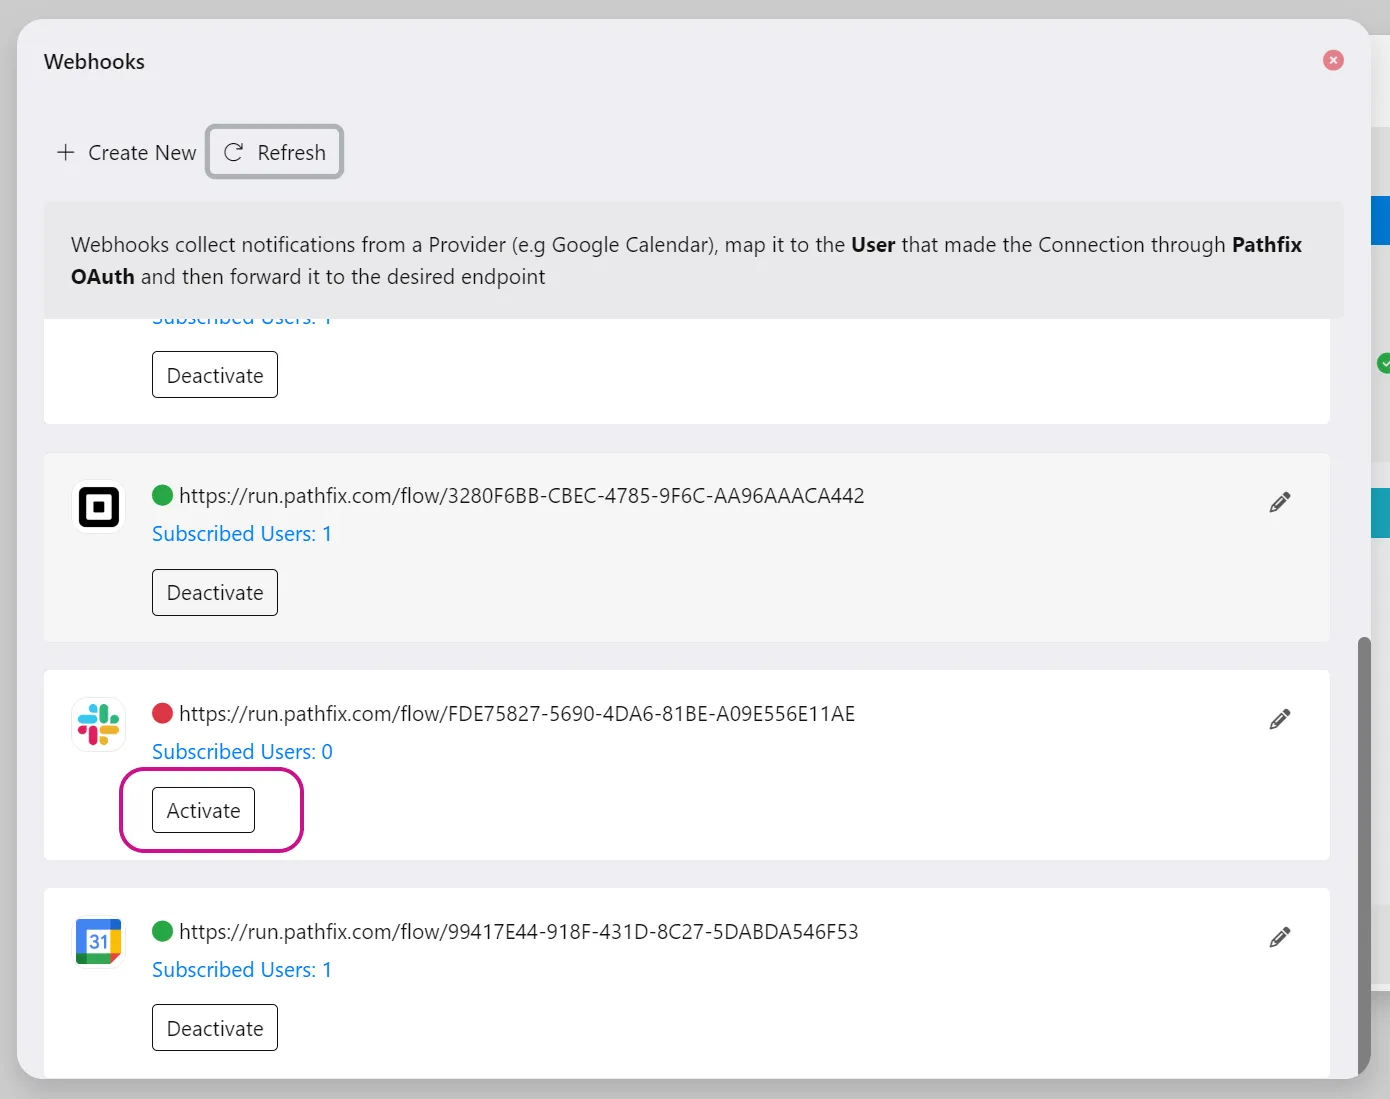Activate the Slack webhook
1390x1099 pixels.
tap(203, 810)
